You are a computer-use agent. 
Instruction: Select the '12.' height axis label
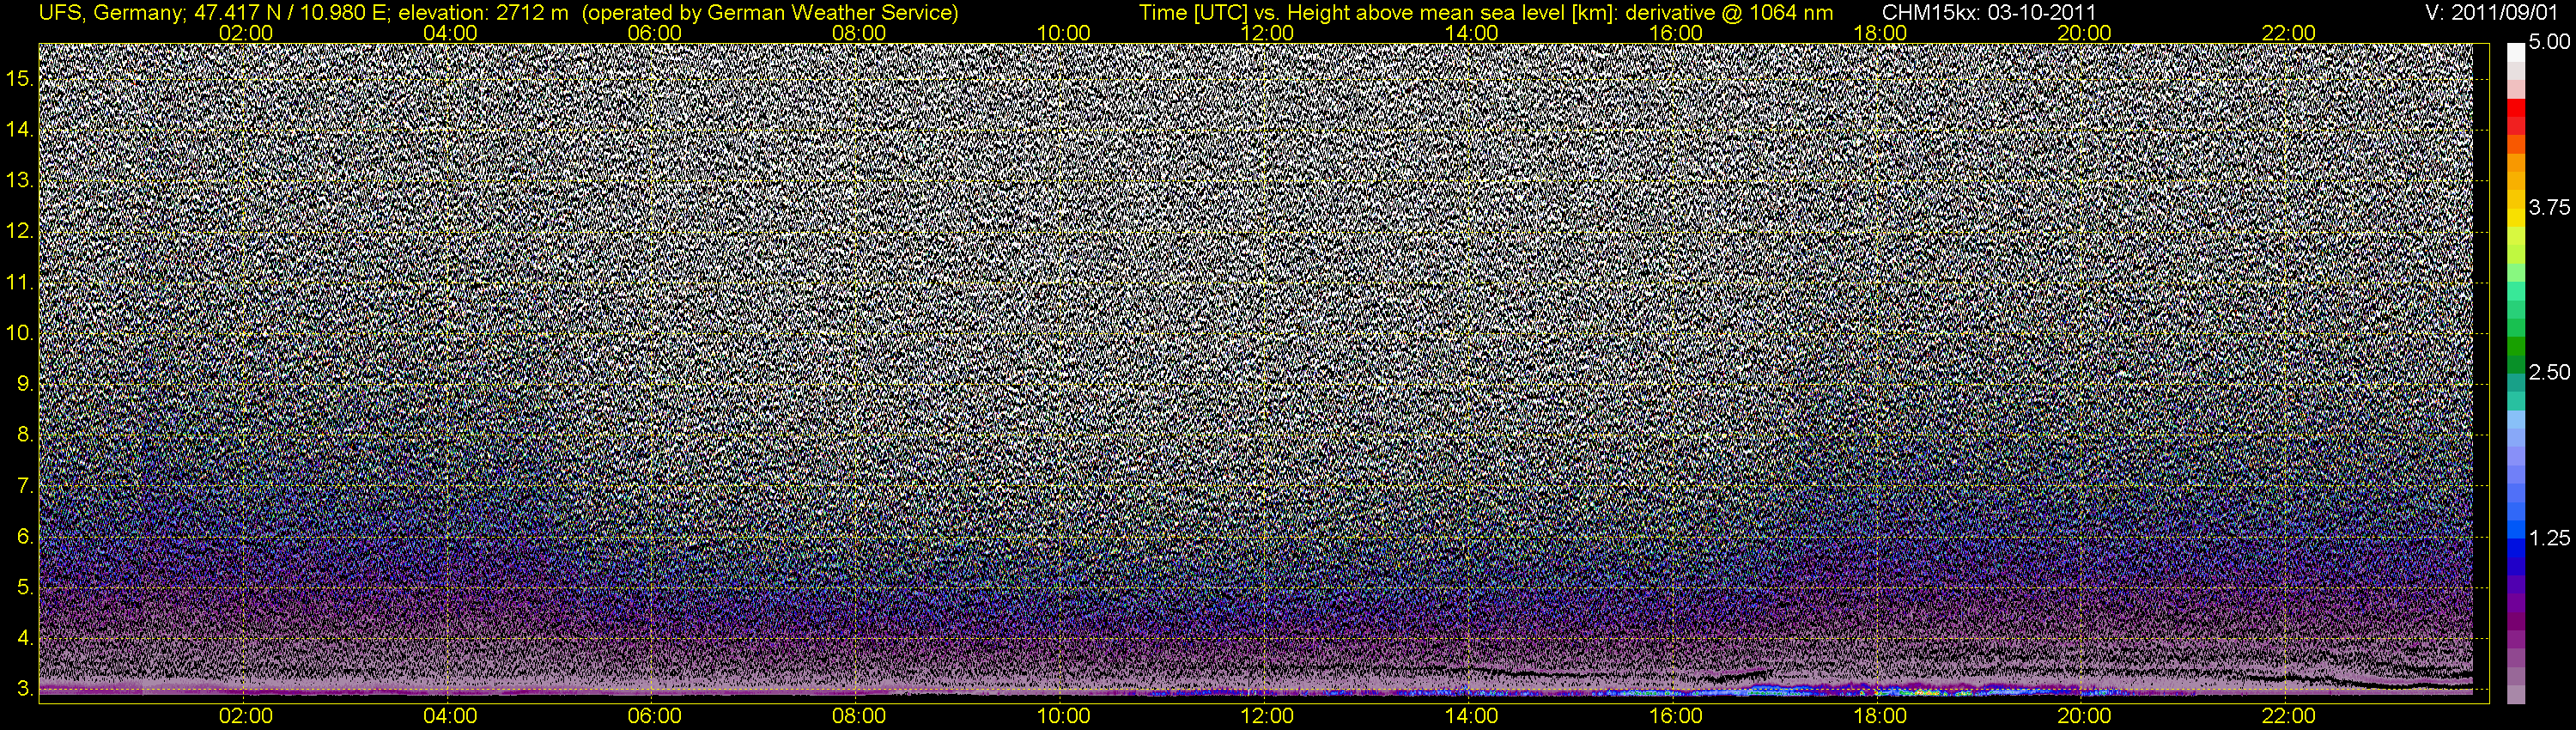[x=21, y=232]
